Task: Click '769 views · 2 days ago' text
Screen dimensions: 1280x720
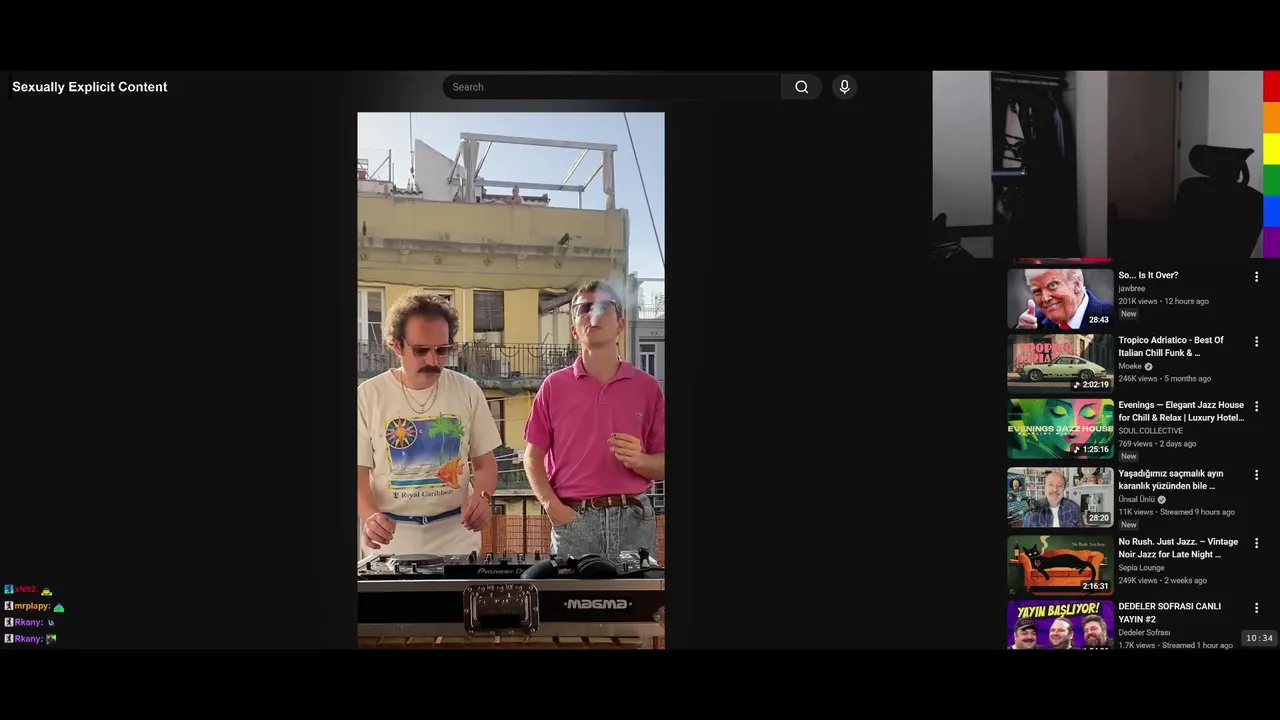Action: pos(1157,443)
